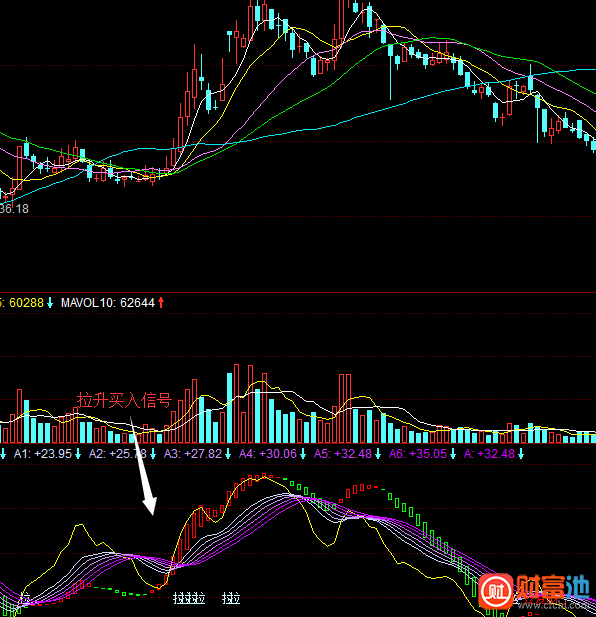Screen dimensions: 596x617
Task: Click the 36.18 low price label
Action: 15,209
